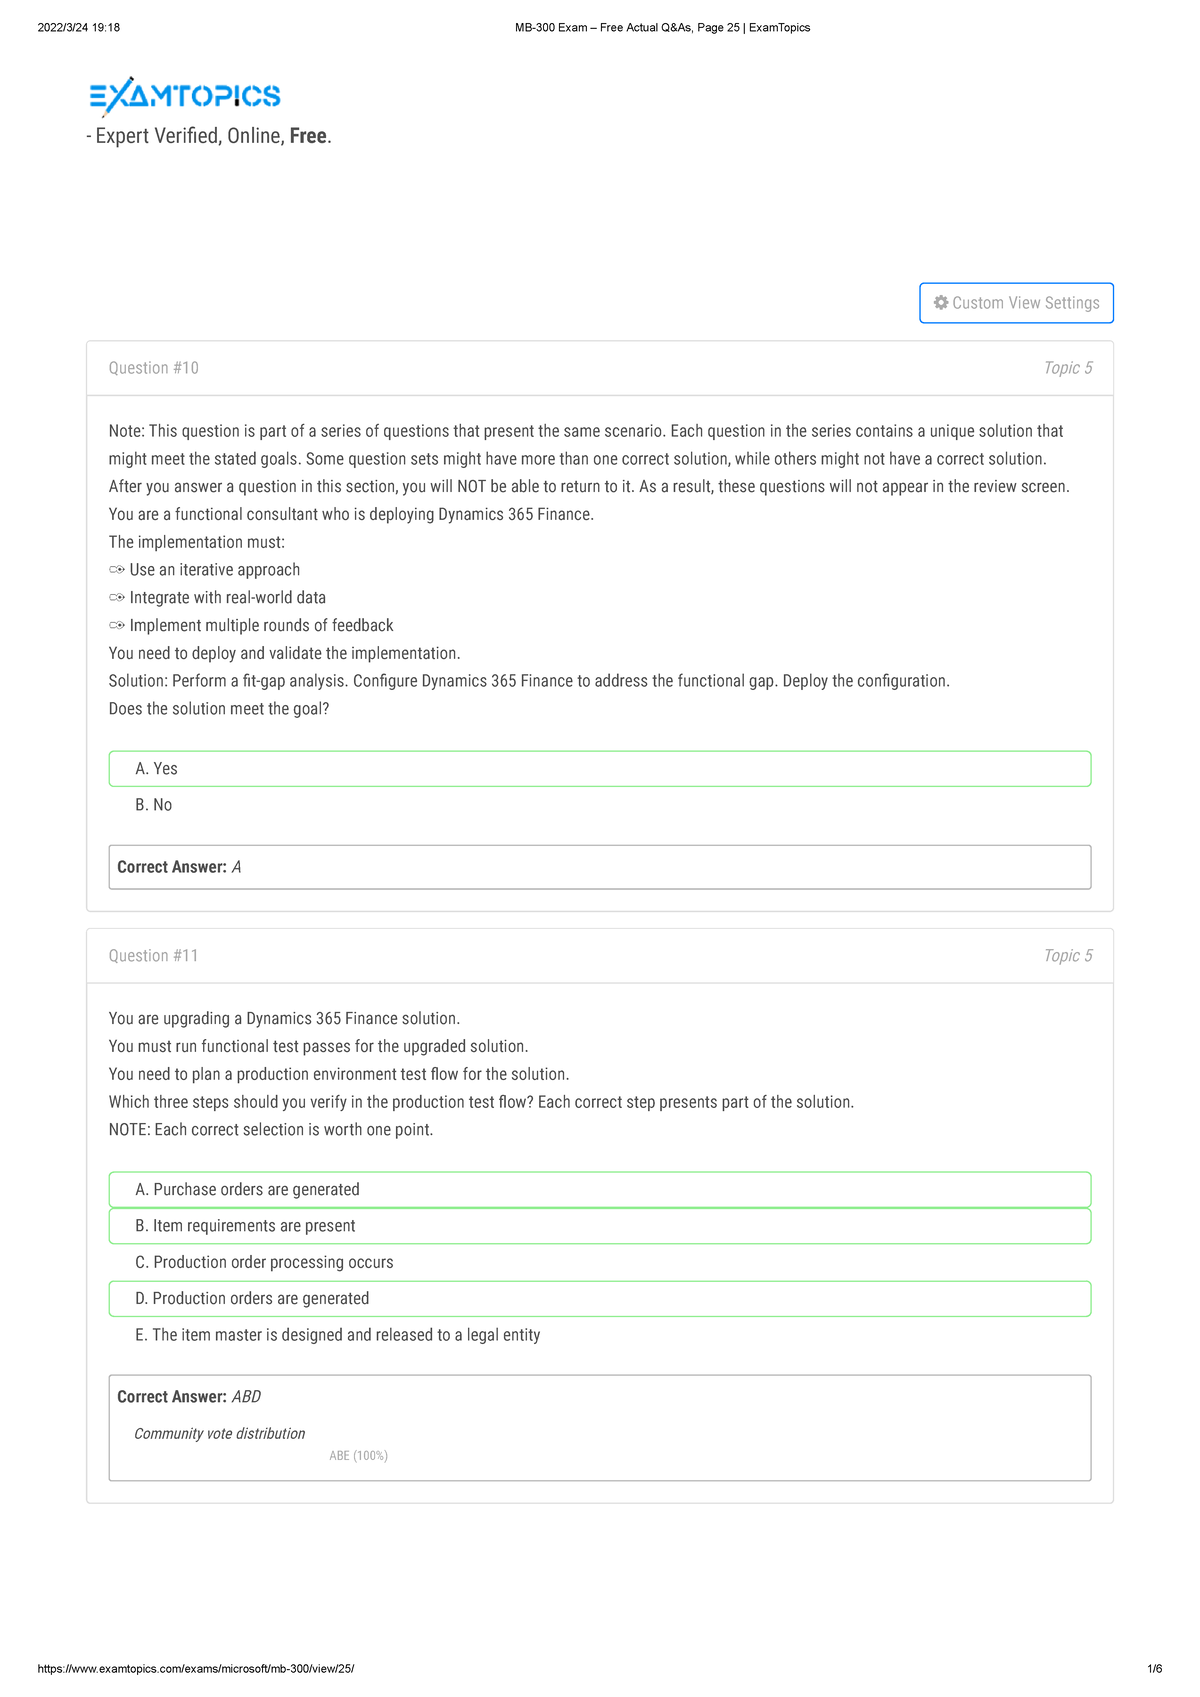Click the gear icon in Custom View Settings
This screenshot has width=1200, height=1697.
point(941,302)
